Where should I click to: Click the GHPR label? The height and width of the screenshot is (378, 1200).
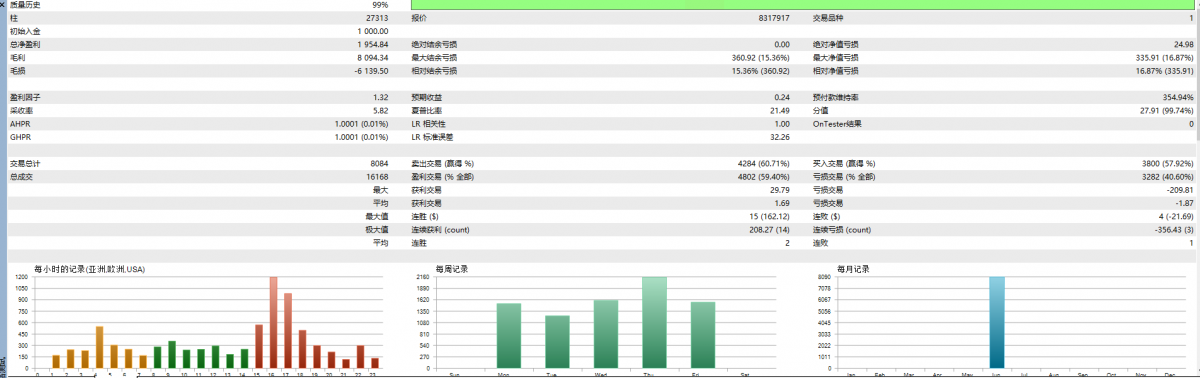(x=21, y=137)
